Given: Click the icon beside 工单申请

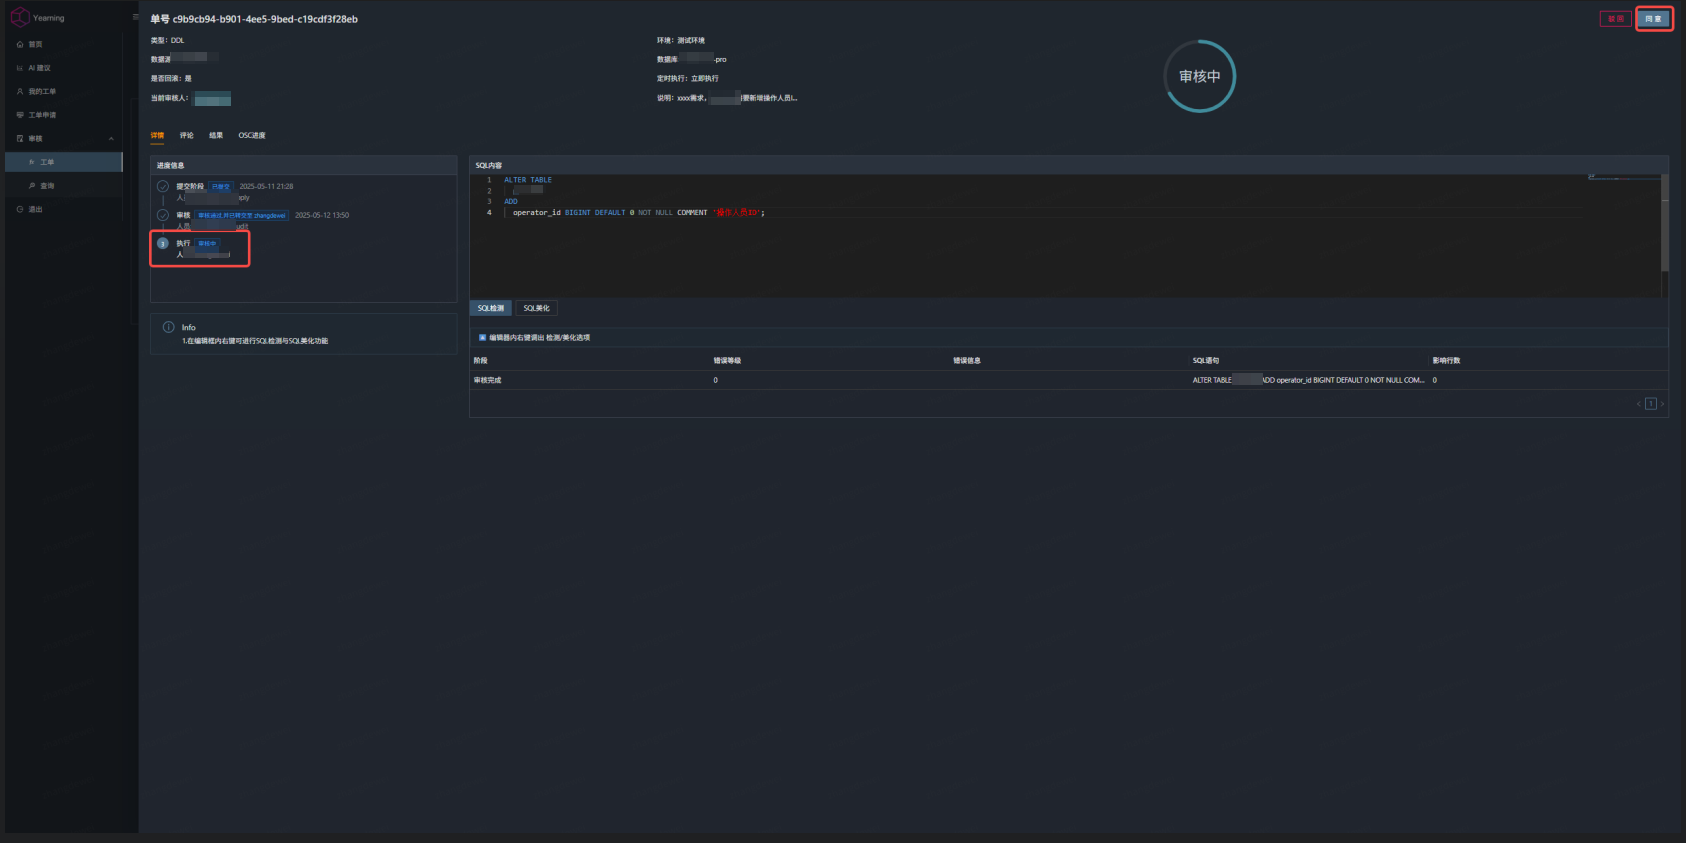Looking at the screenshot, I should 20,115.
